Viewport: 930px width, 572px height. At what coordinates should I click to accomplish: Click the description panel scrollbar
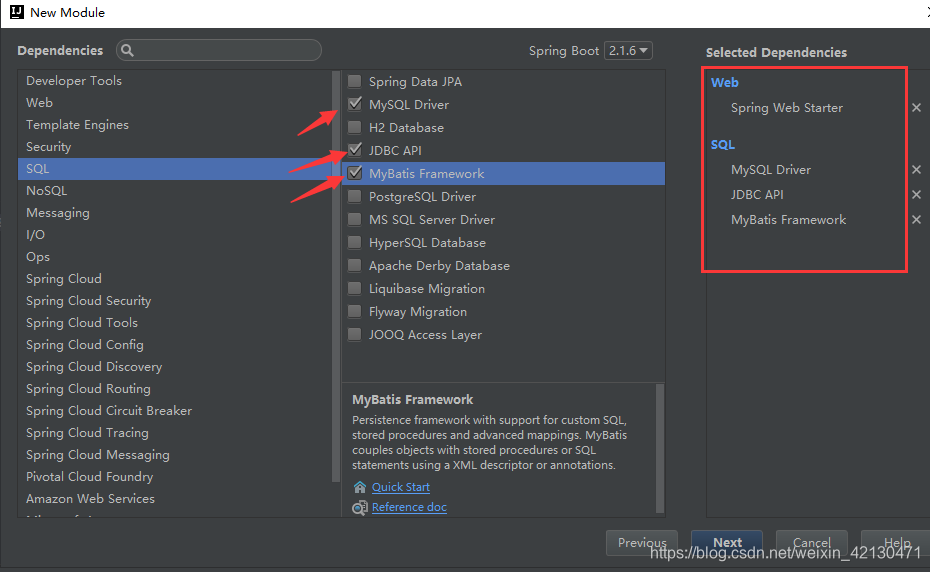pyautogui.click(x=660, y=448)
